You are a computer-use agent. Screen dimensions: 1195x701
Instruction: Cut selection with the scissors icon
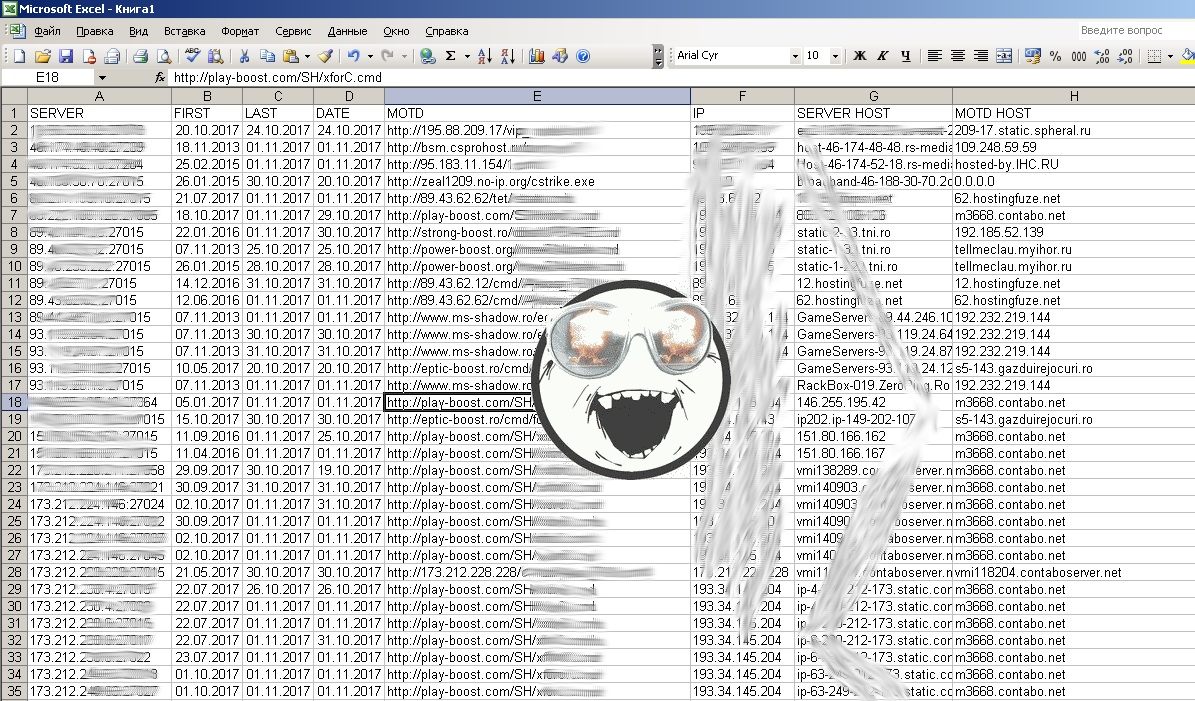tap(244, 56)
